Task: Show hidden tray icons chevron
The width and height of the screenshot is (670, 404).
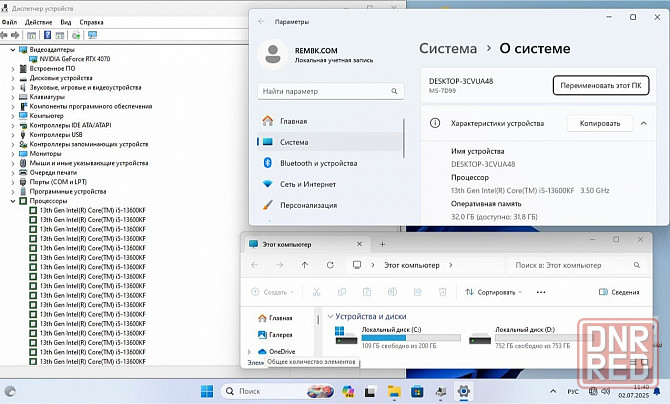Action: [553, 391]
